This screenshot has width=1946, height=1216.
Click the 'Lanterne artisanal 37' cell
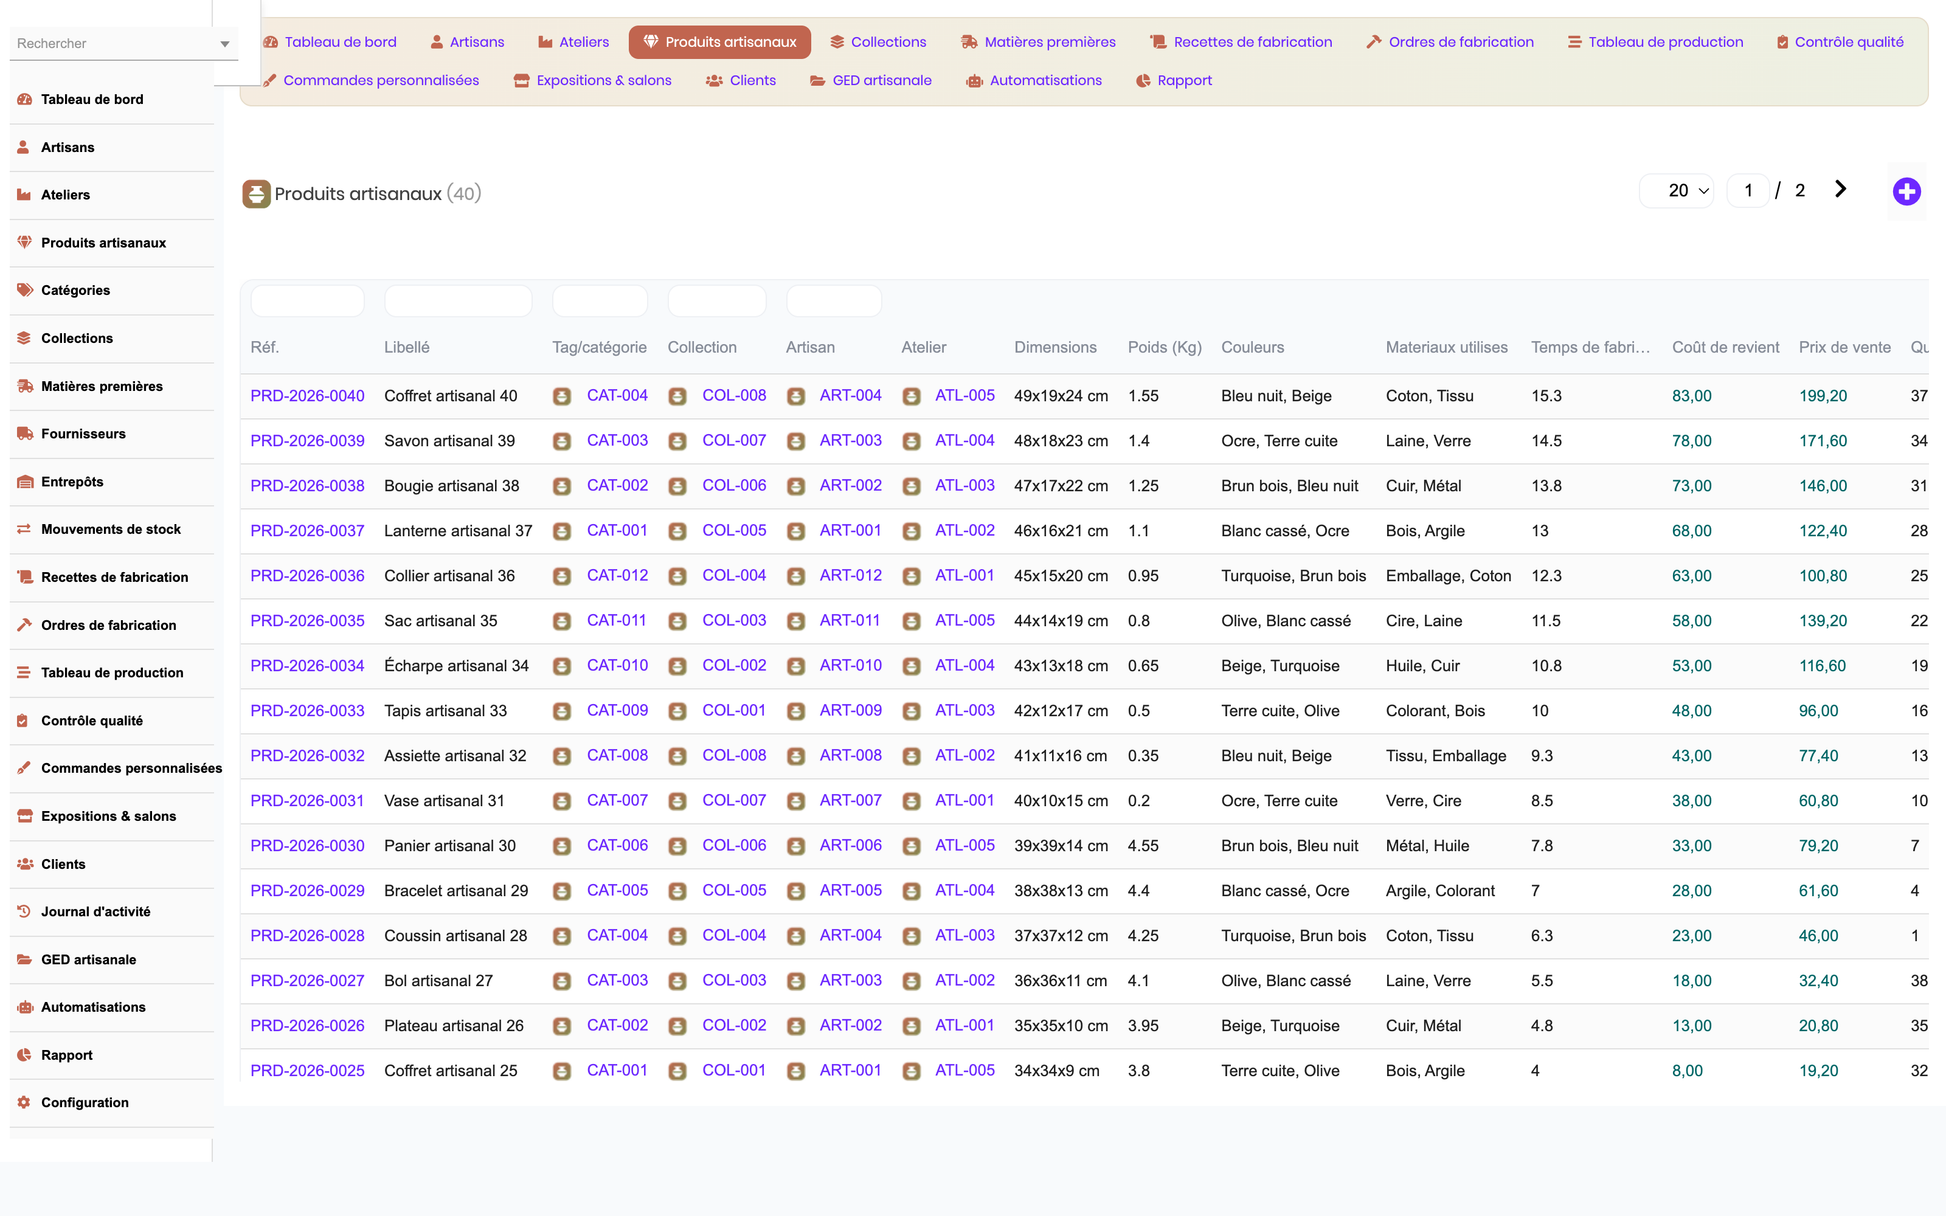(458, 531)
